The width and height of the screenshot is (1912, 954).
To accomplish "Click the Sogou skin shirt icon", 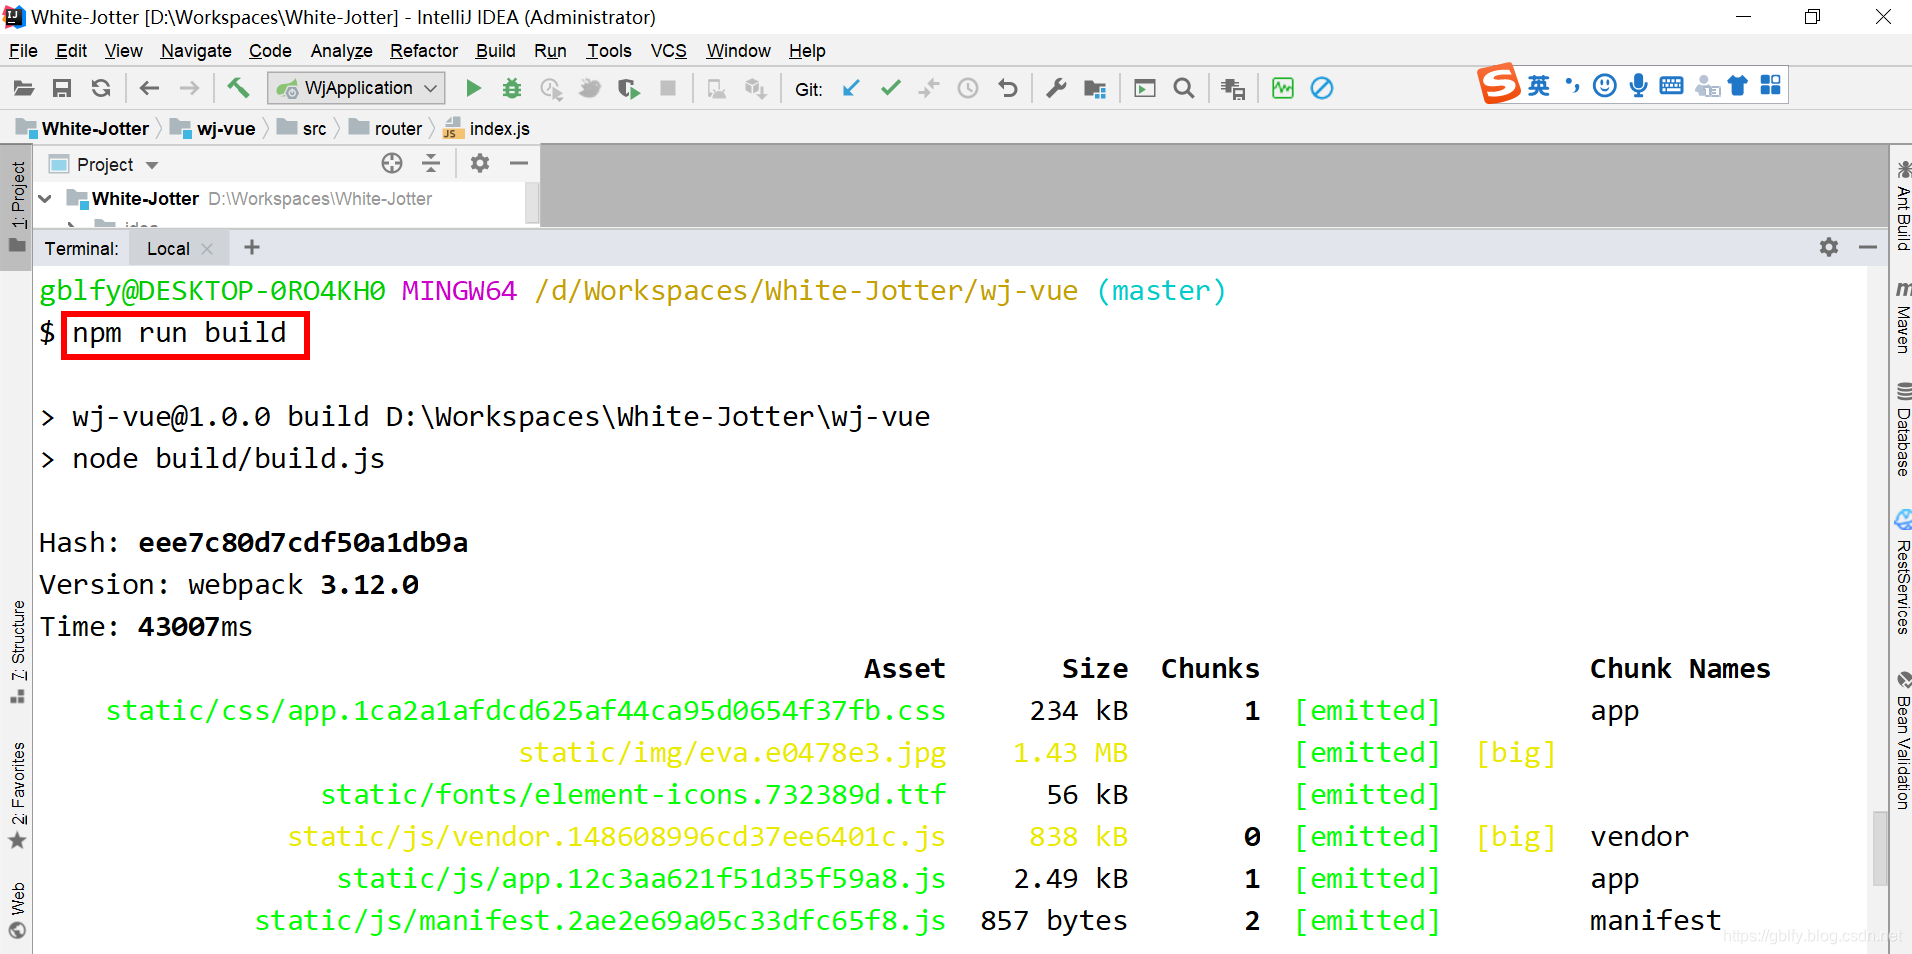I will click(x=1738, y=85).
